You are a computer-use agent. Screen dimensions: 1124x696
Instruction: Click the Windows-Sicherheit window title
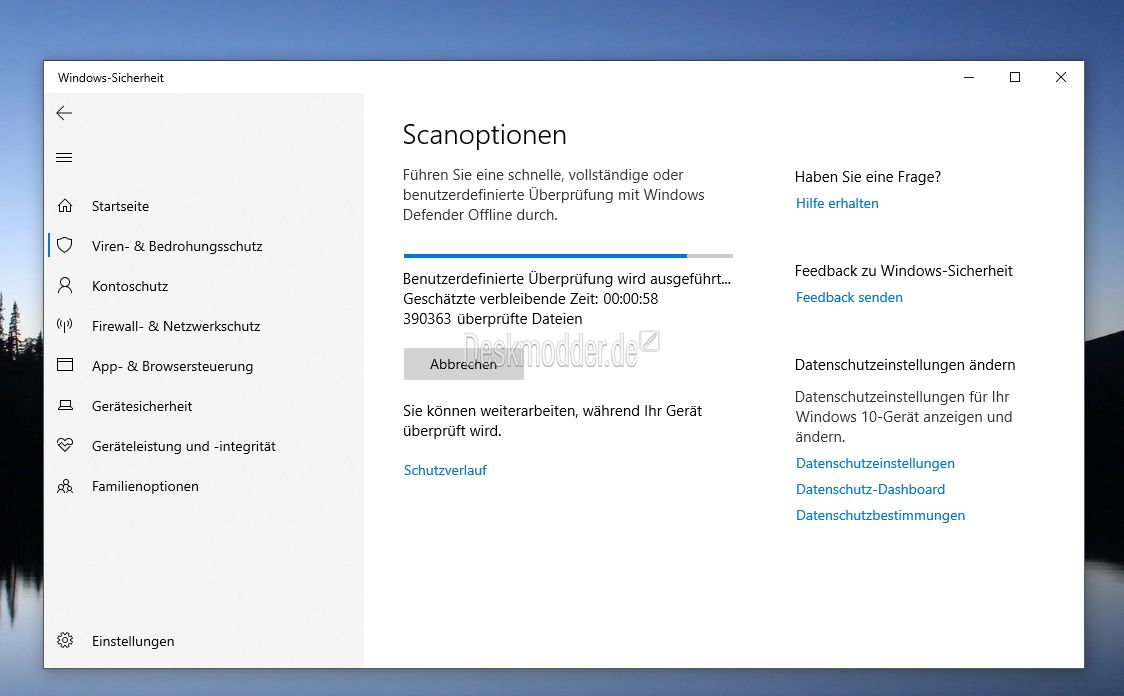pos(110,77)
